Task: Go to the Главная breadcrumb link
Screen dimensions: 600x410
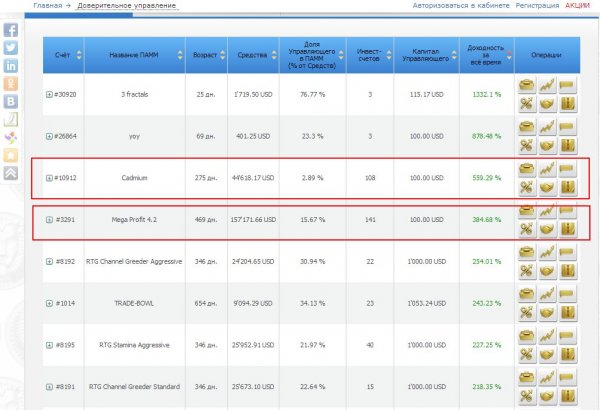Action: 47,5
